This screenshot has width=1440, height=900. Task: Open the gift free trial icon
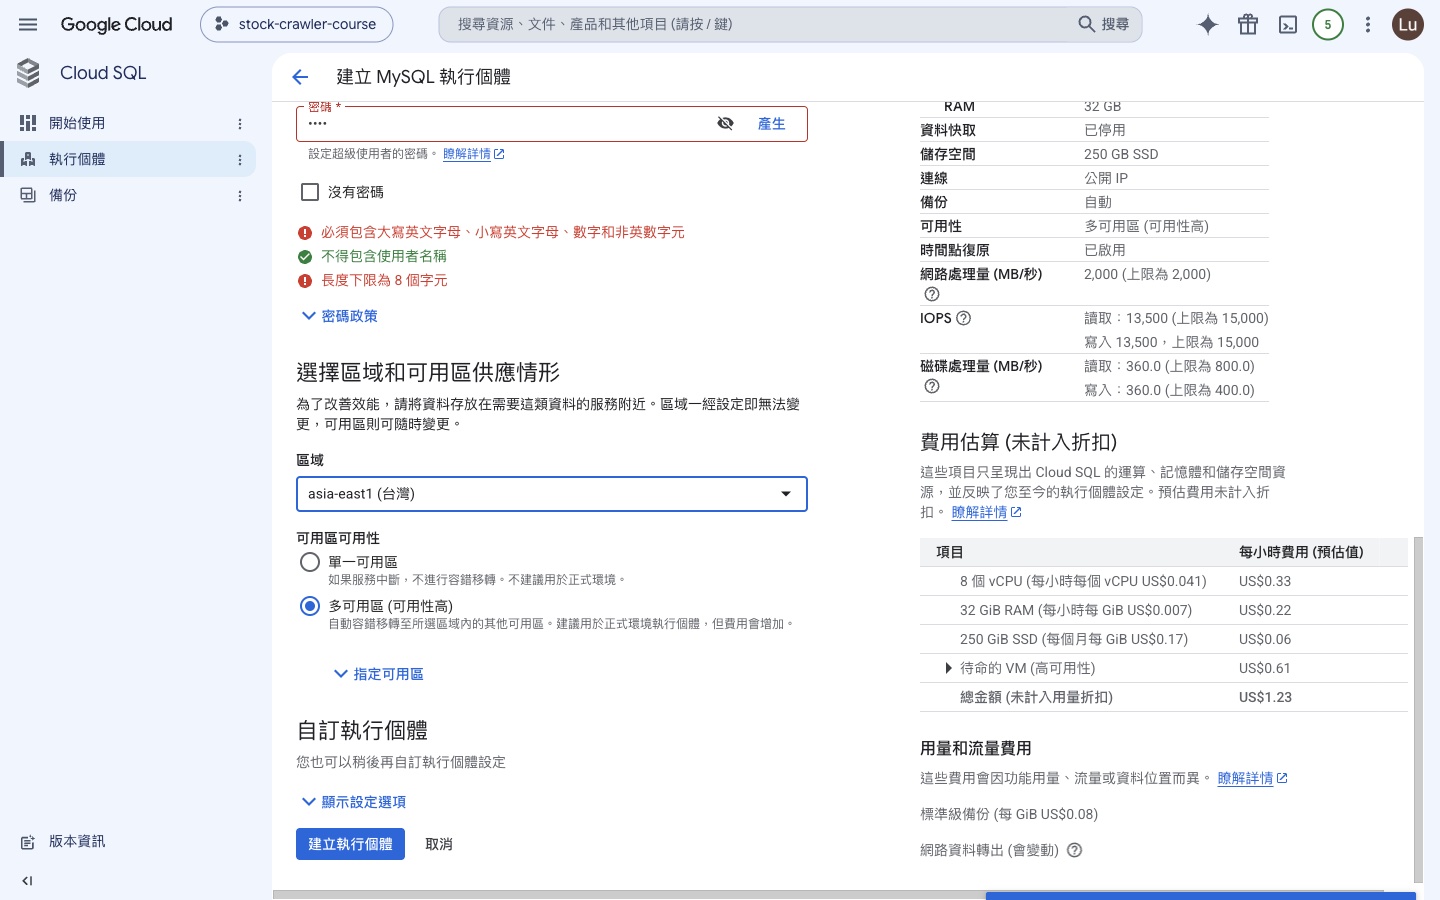tap(1248, 25)
